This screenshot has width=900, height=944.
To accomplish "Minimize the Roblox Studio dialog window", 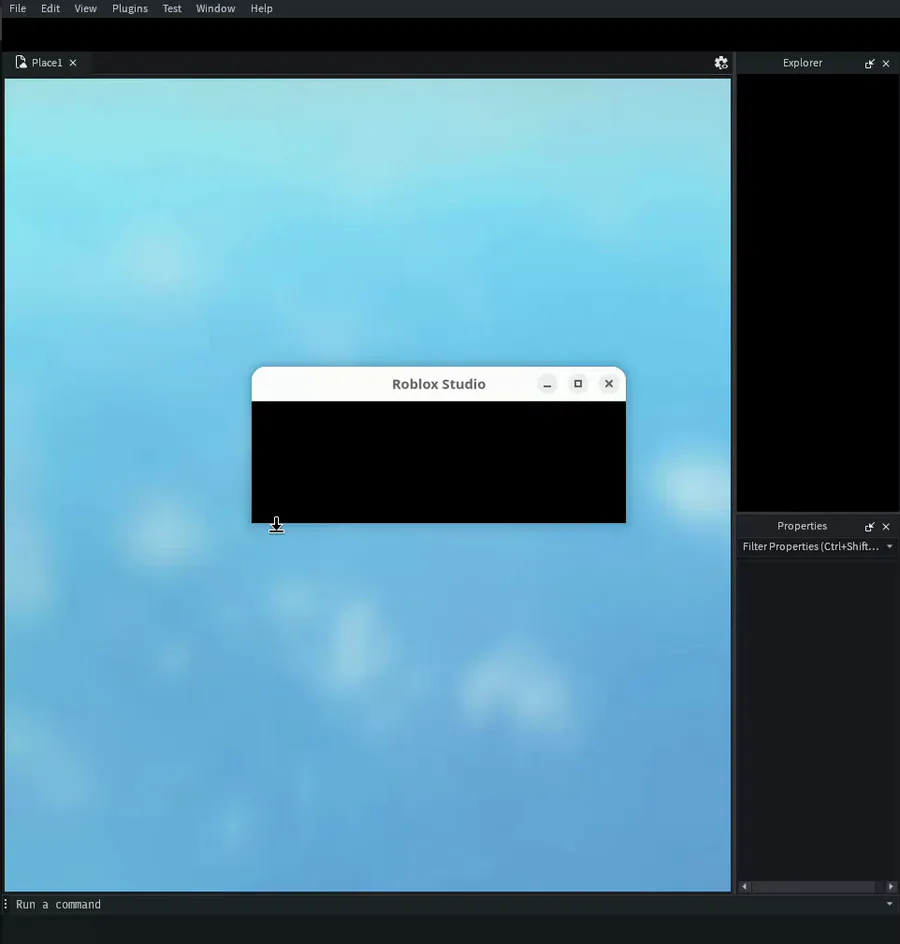I will [547, 384].
